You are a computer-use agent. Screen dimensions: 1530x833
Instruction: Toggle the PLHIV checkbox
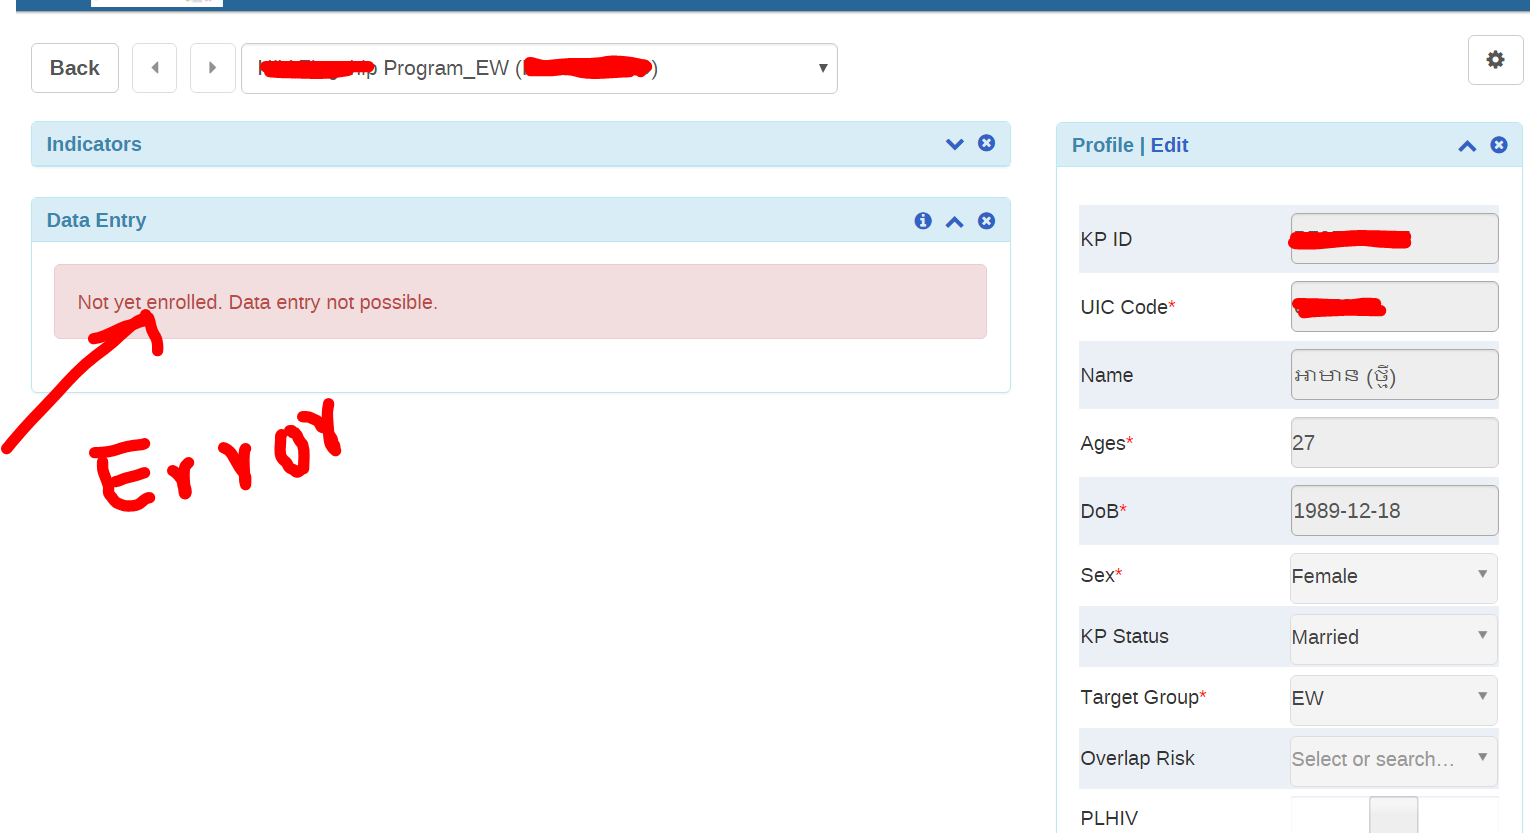tap(1393, 815)
